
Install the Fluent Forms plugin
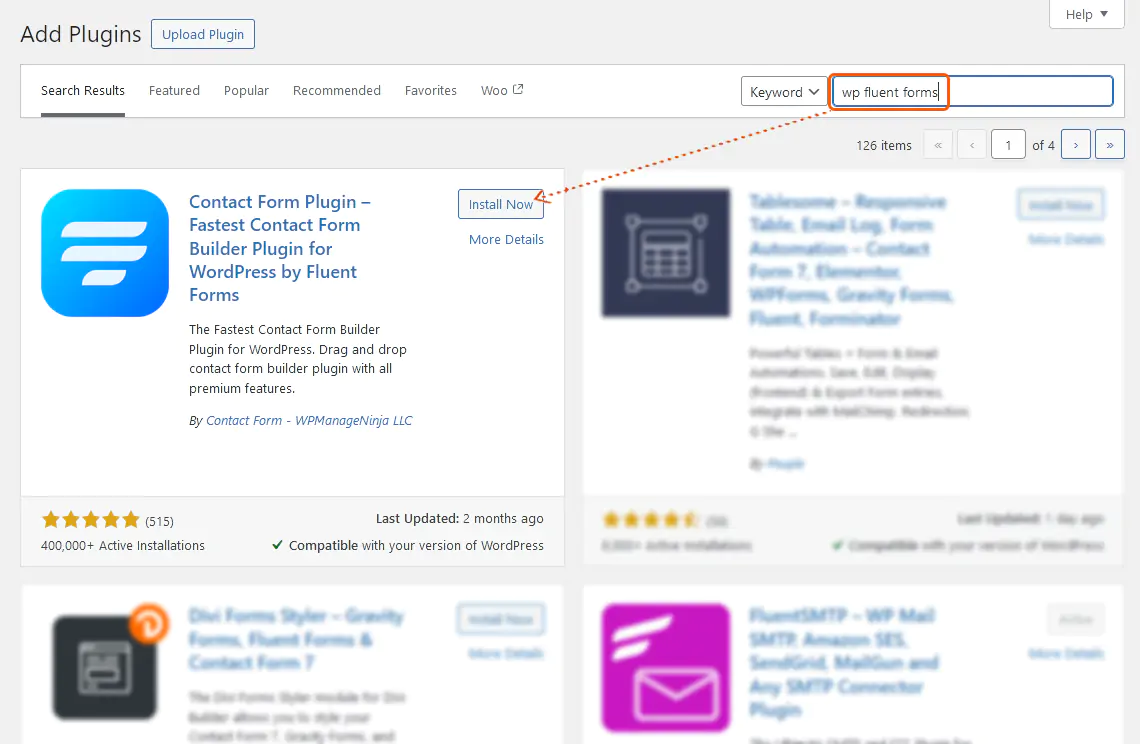click(501, 204)
